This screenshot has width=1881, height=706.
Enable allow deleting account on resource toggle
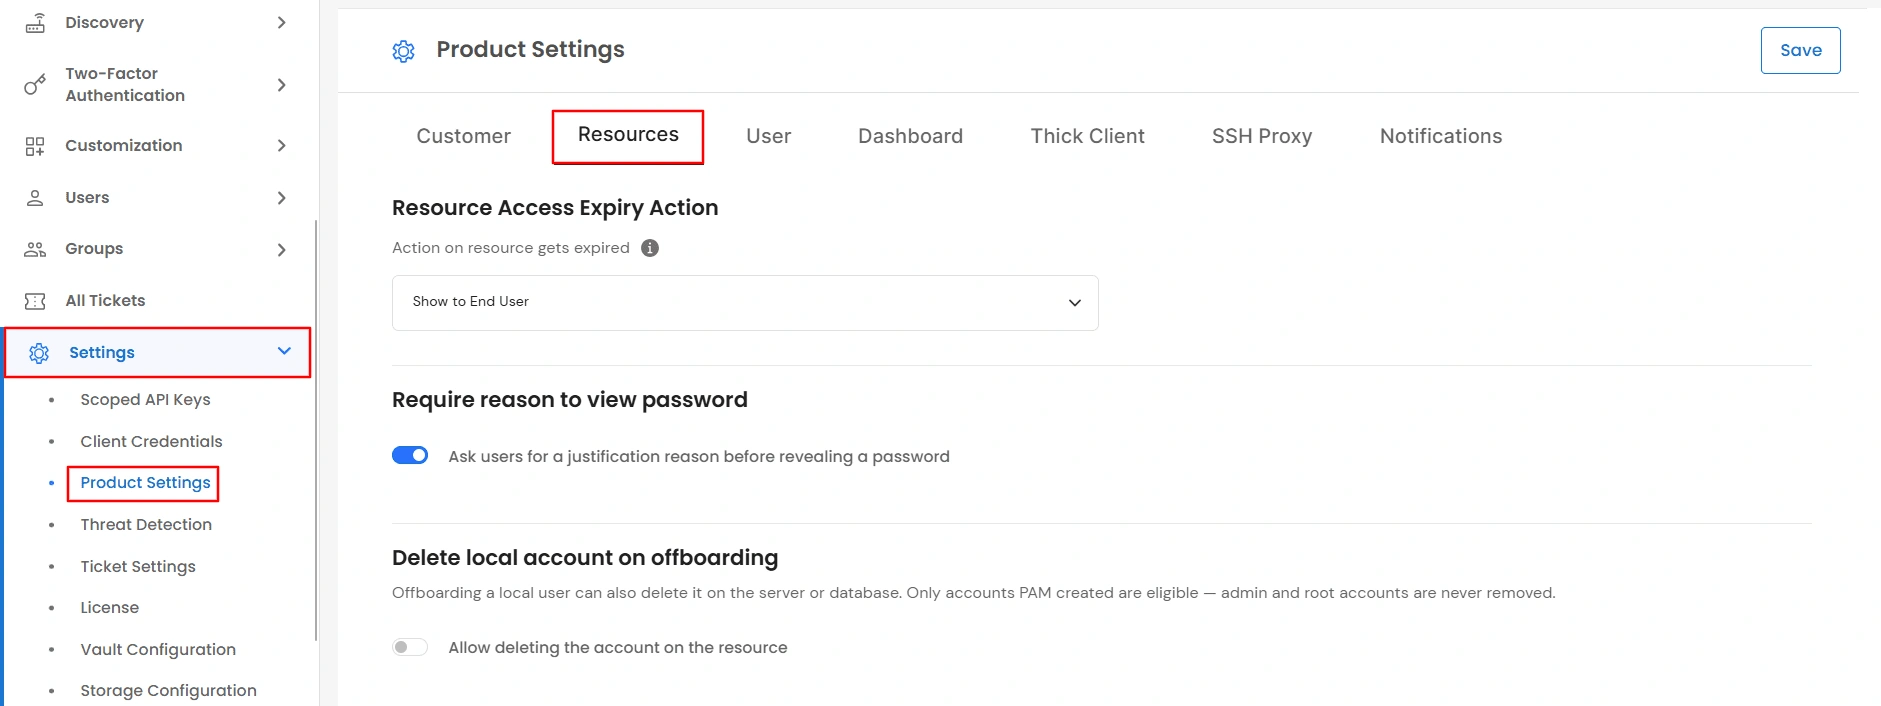pos(410,647)
